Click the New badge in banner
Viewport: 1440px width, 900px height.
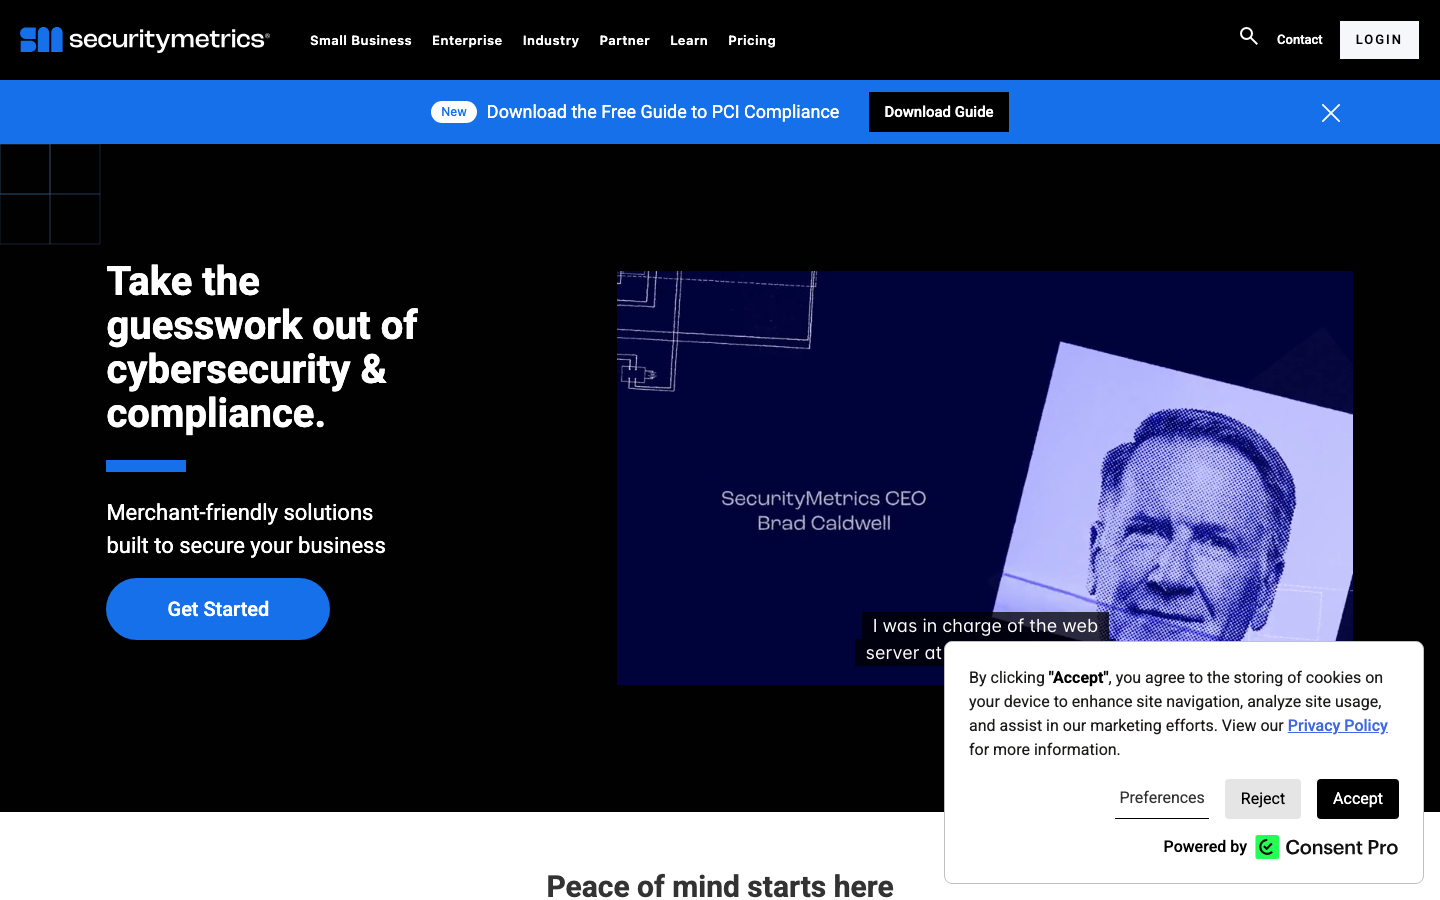(454, 112)
